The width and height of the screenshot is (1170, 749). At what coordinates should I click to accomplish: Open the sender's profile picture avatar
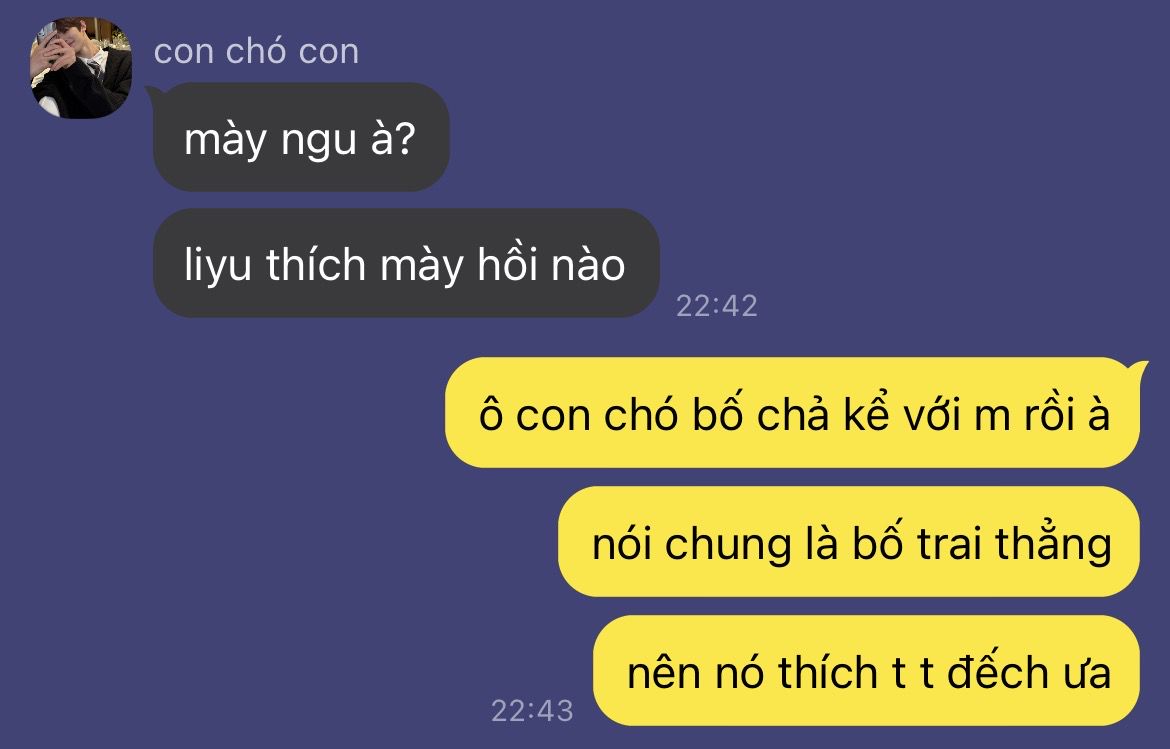[x=81, y=67]
